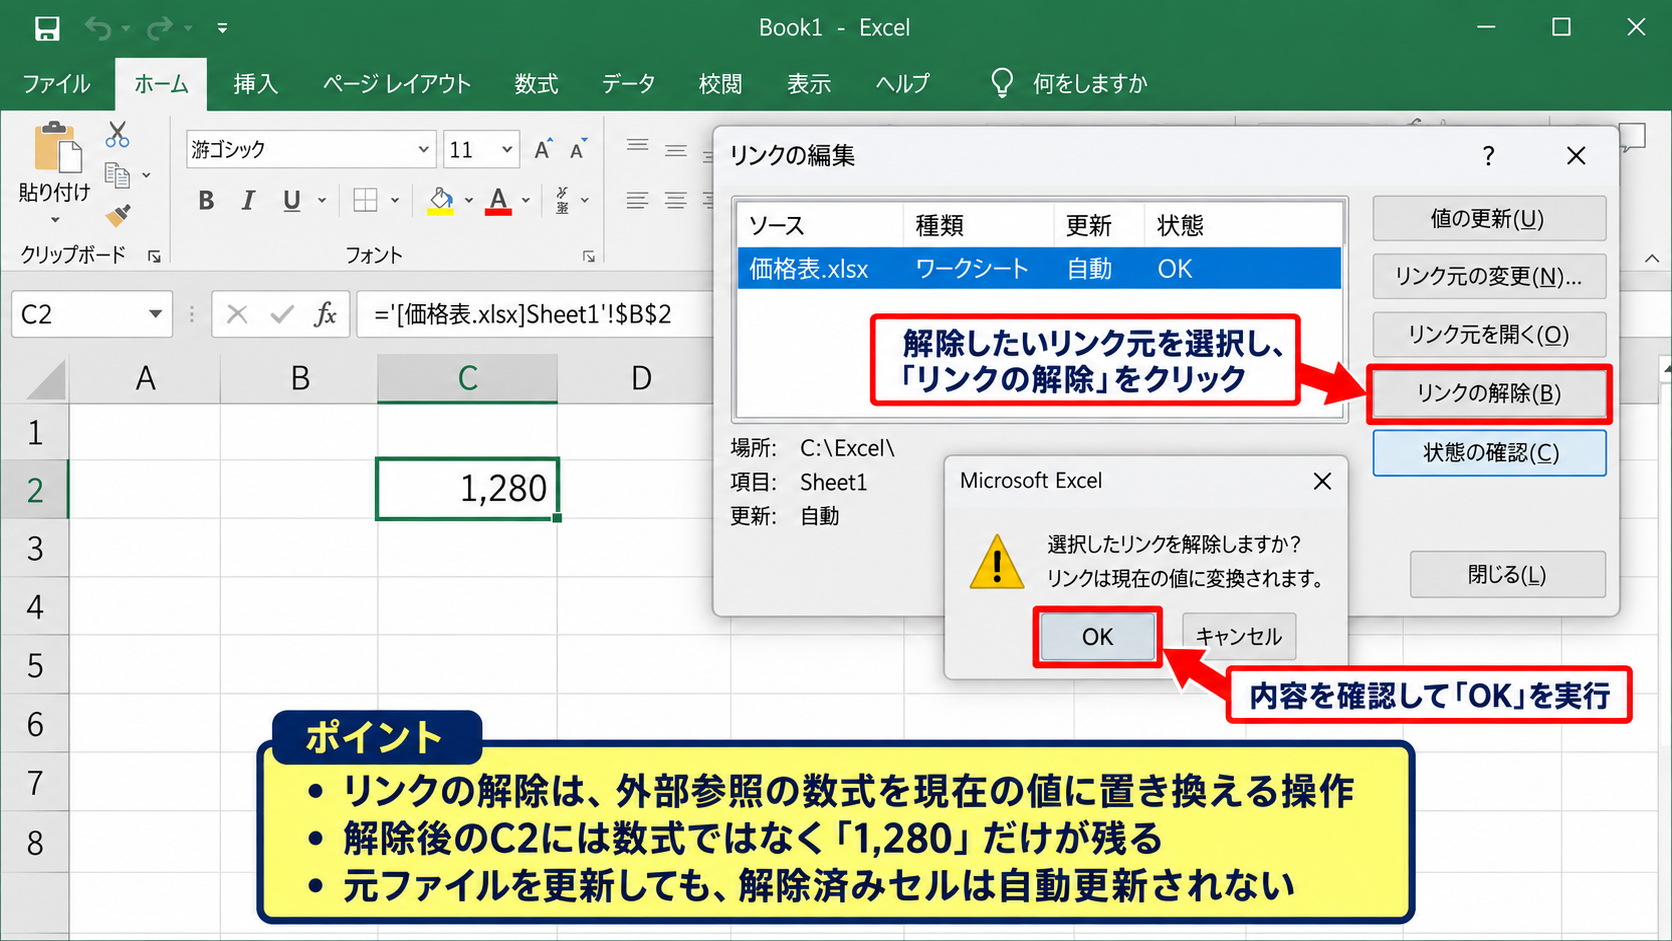Expand the fill color dropdown arrow
Screen dimensions: 1672x941
coord(468,201)
